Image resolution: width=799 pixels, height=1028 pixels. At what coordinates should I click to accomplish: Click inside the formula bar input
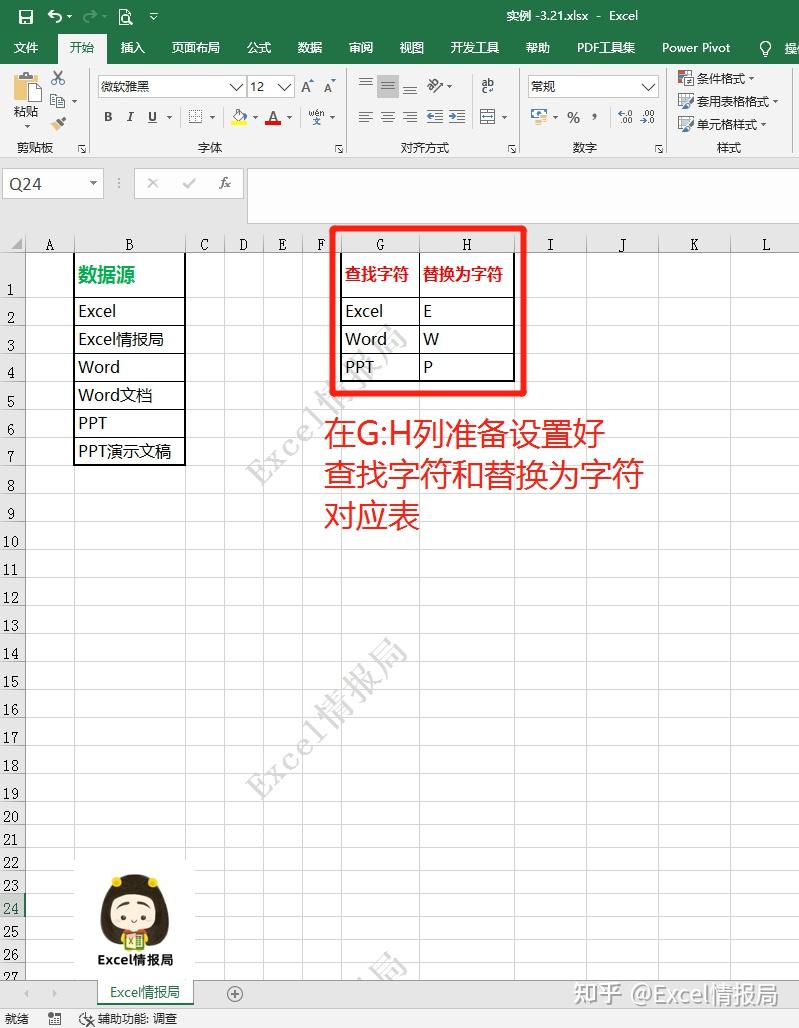coord(522,195)
